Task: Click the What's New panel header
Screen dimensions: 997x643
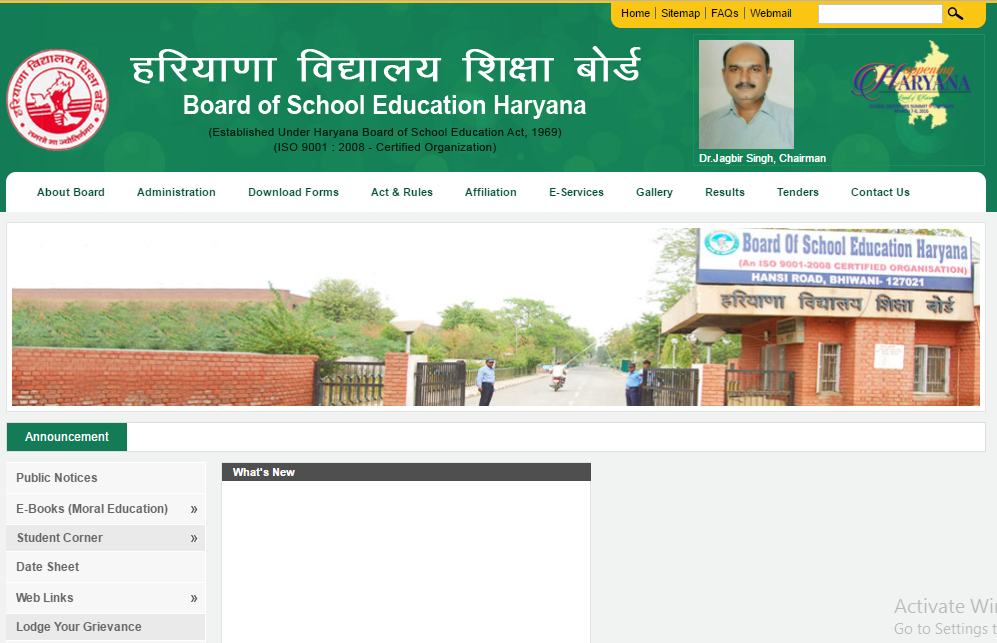Action: [x=406, y=472]
